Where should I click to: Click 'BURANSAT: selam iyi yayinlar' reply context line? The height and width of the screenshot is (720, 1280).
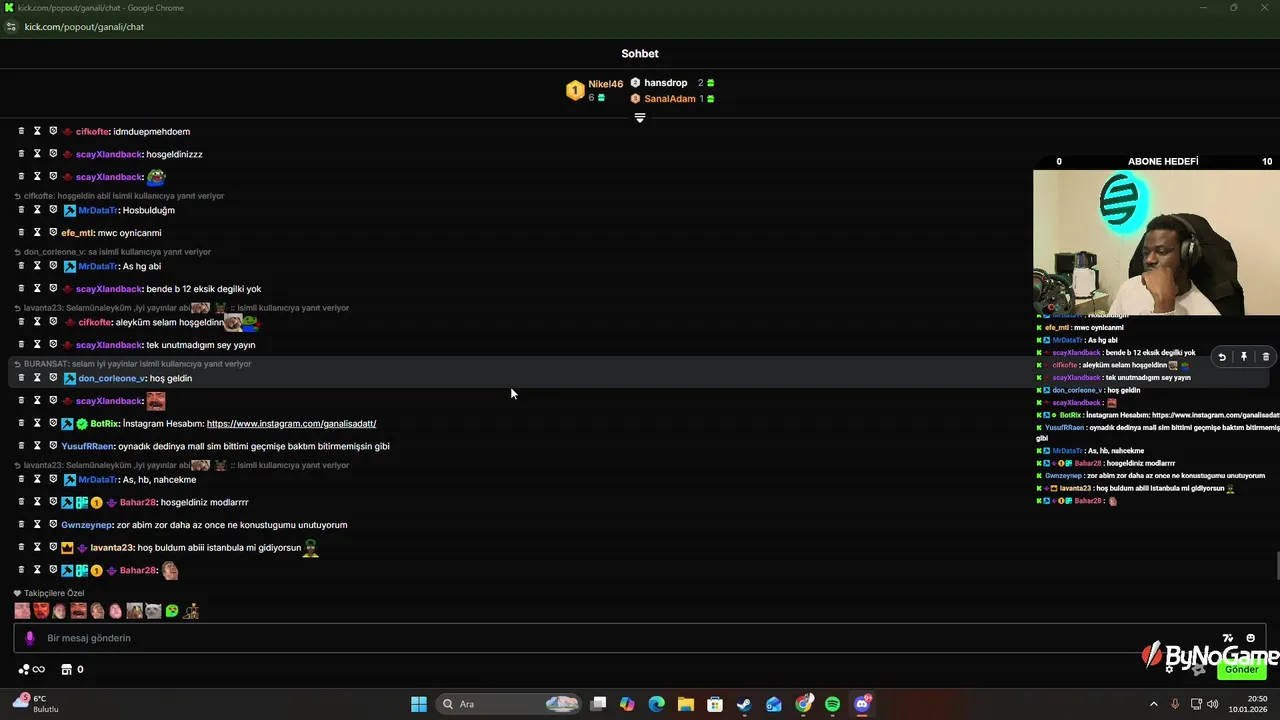pos(132,364)
